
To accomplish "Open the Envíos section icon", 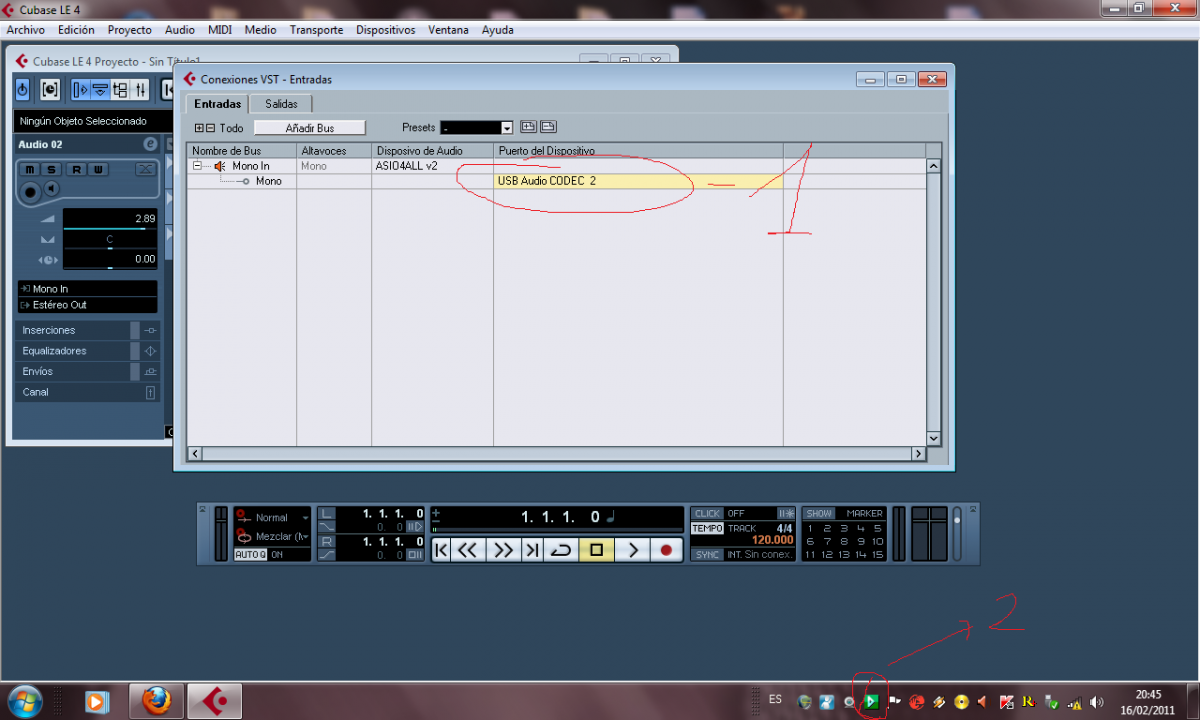I will pos(150,371).
